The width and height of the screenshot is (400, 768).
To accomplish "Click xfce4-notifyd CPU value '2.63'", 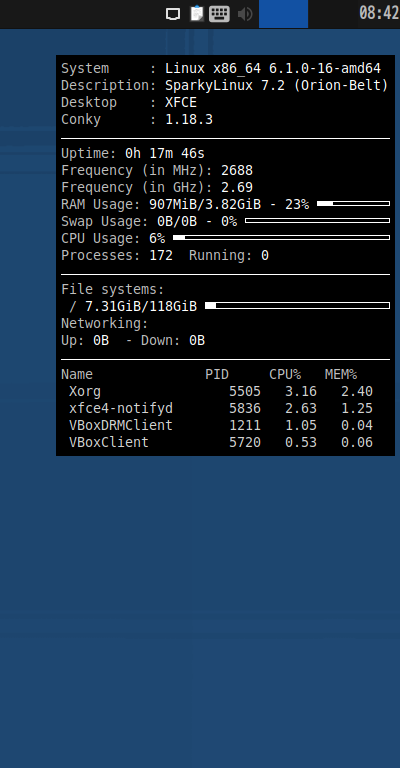I will click(301, 408).
